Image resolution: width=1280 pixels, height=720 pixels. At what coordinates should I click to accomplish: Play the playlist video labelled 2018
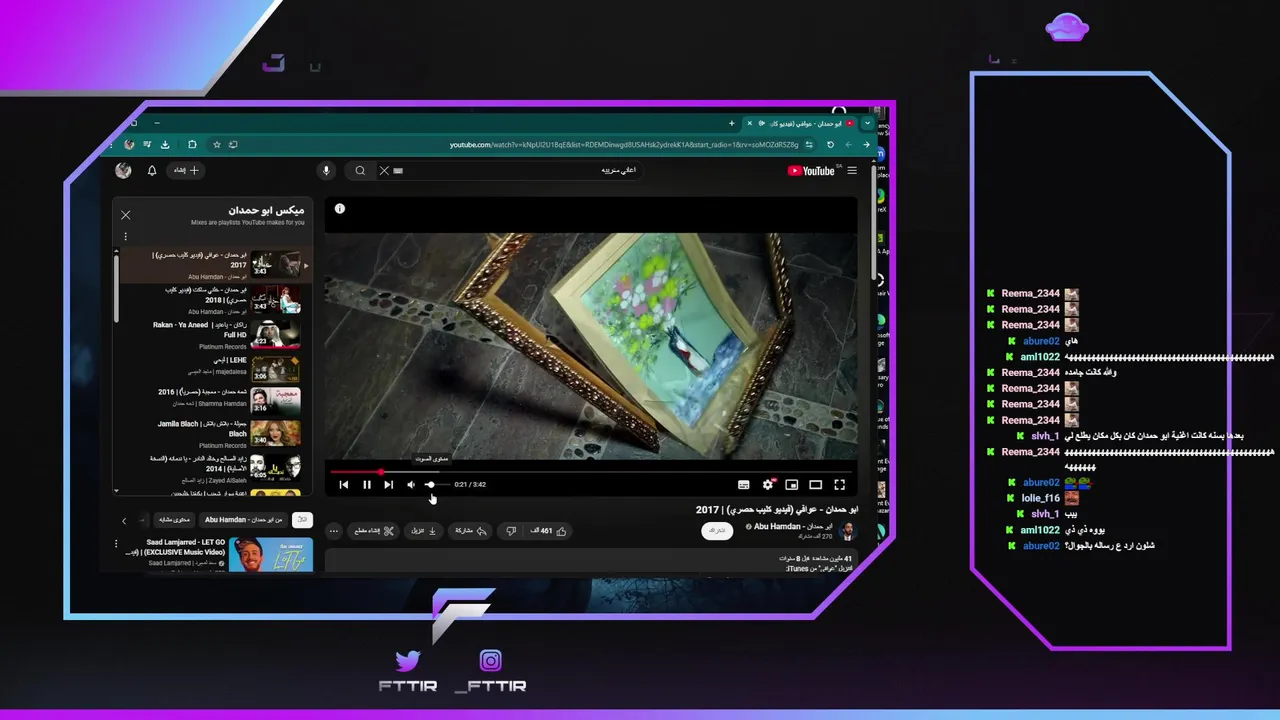pyautogui.click(x=214, y=299)
